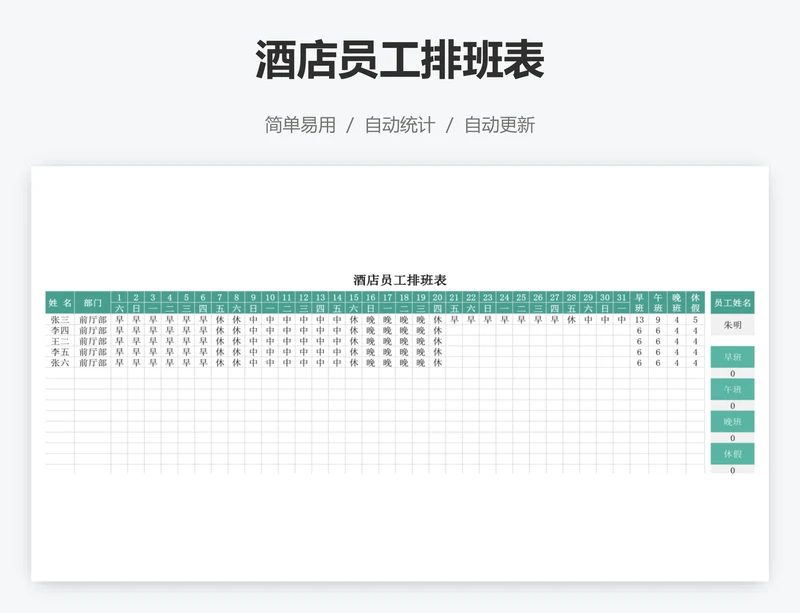Select the weekday cell under day 22
Viewport: 800px width, 613px height.
point(471,308)
